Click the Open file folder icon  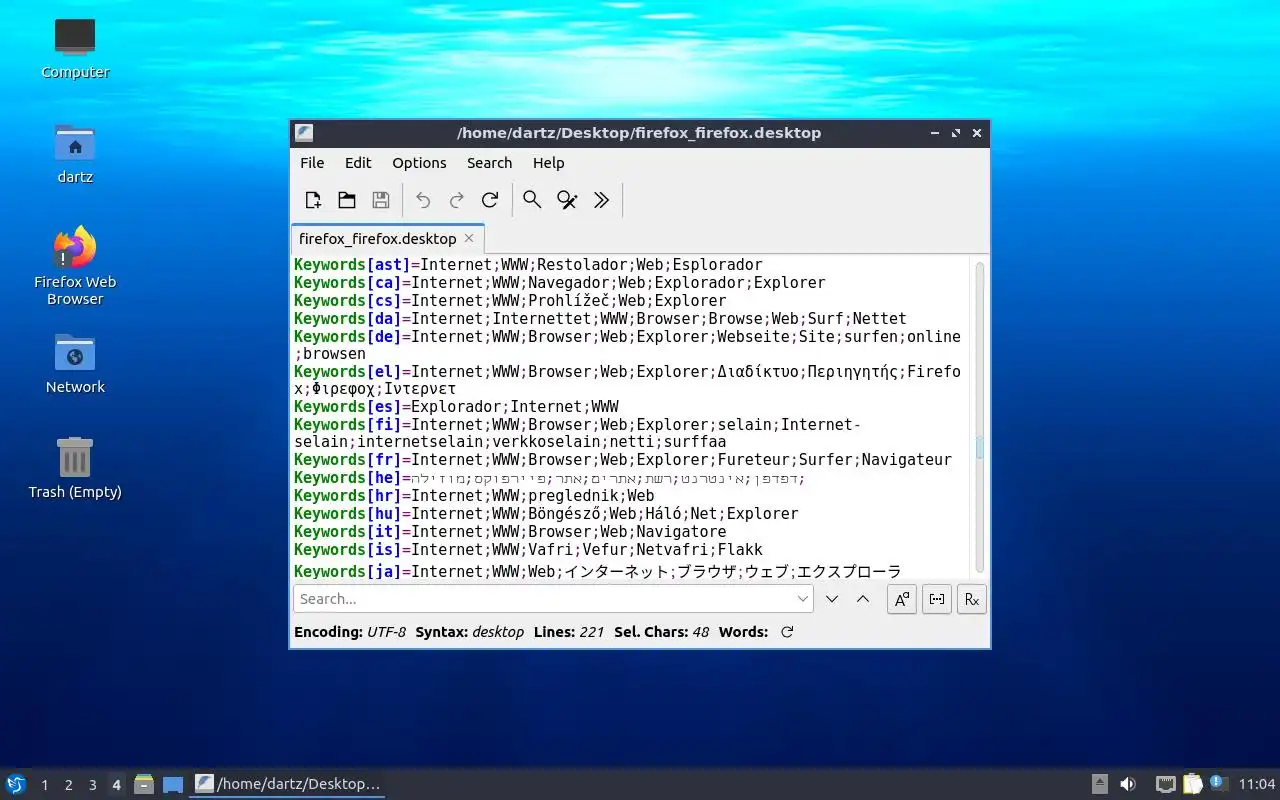347,200
